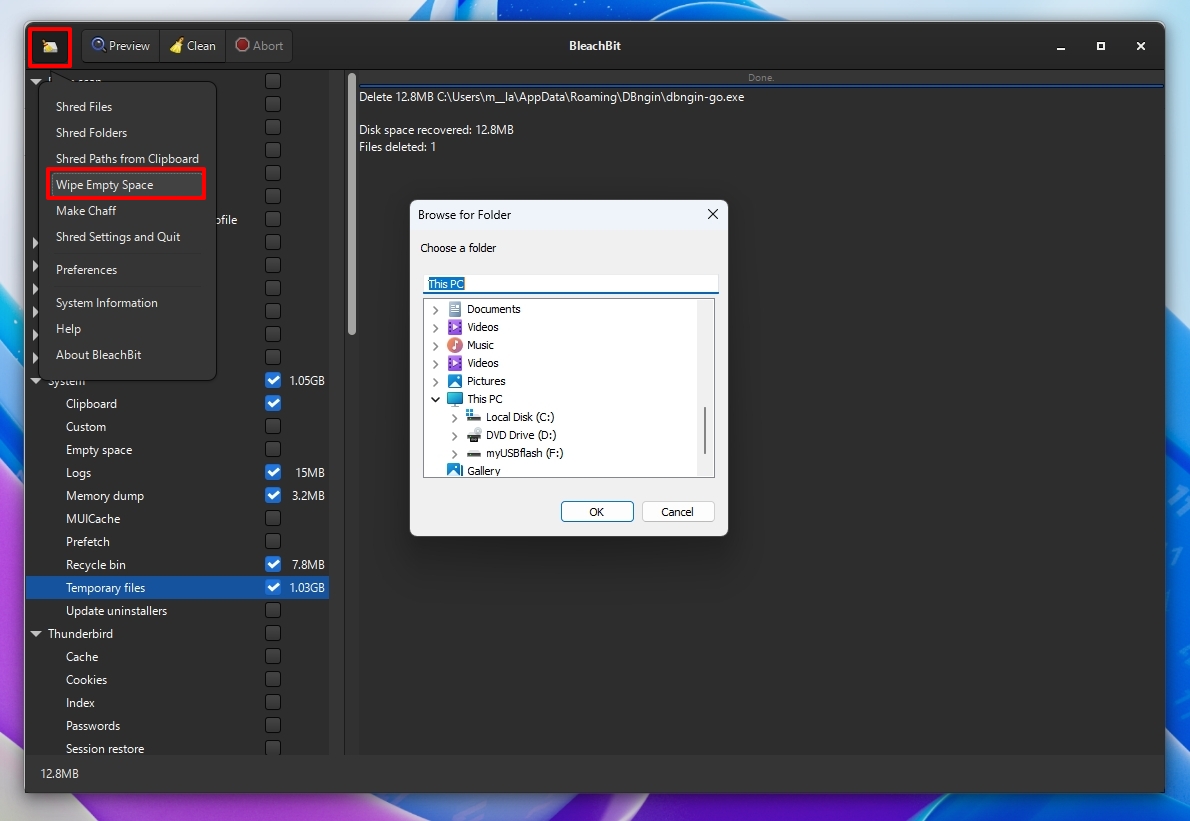
Task: Select Music folder icon in folder tree
Action: pyautogui.click(x=455, y=345)
